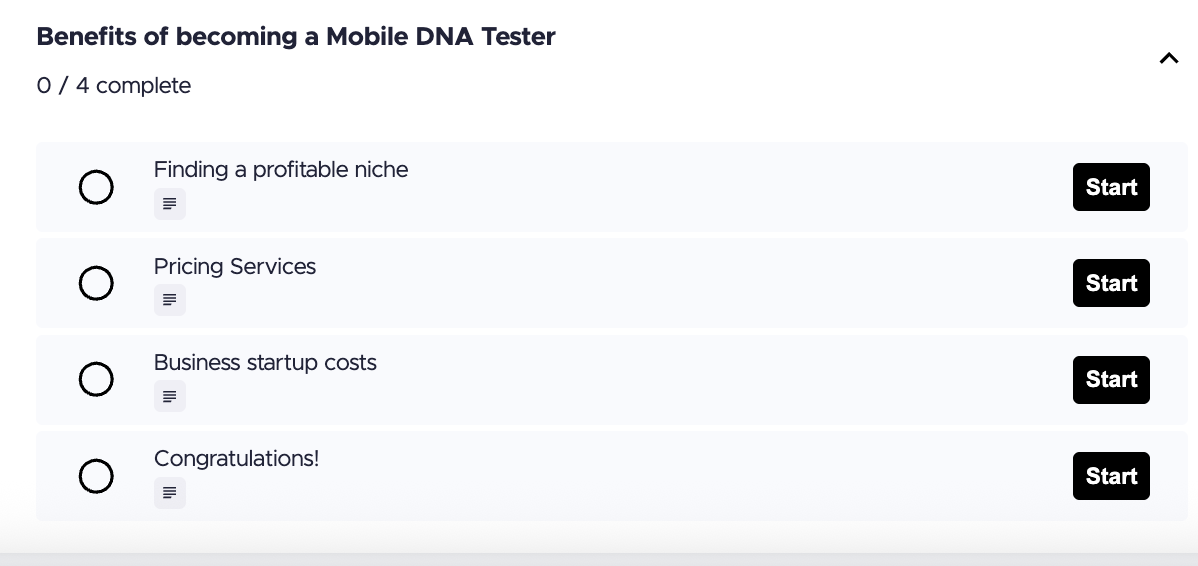This screenshot has width=1198, height=566.
Task: Mark Finding a profitable niche circle complete
Action: [x=96, y=187]
